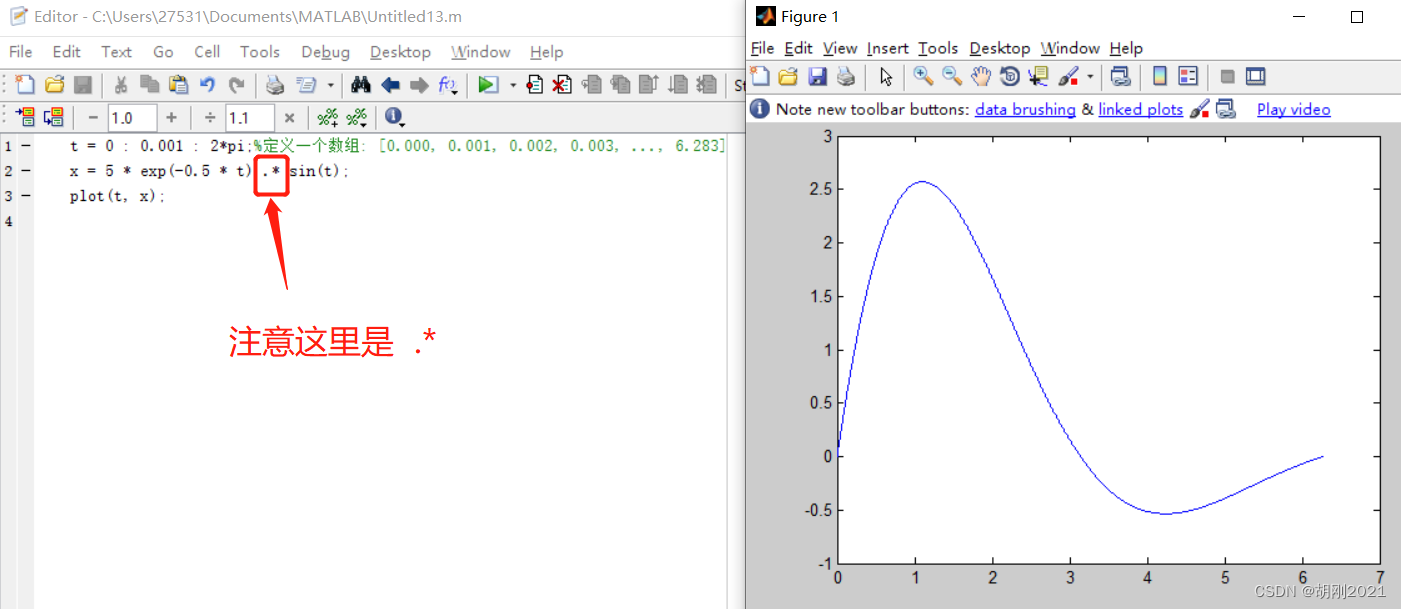Click multiply factor field showing 1.1
The width and height of the screenshot is (1401, 609).
tap(250, 118)
